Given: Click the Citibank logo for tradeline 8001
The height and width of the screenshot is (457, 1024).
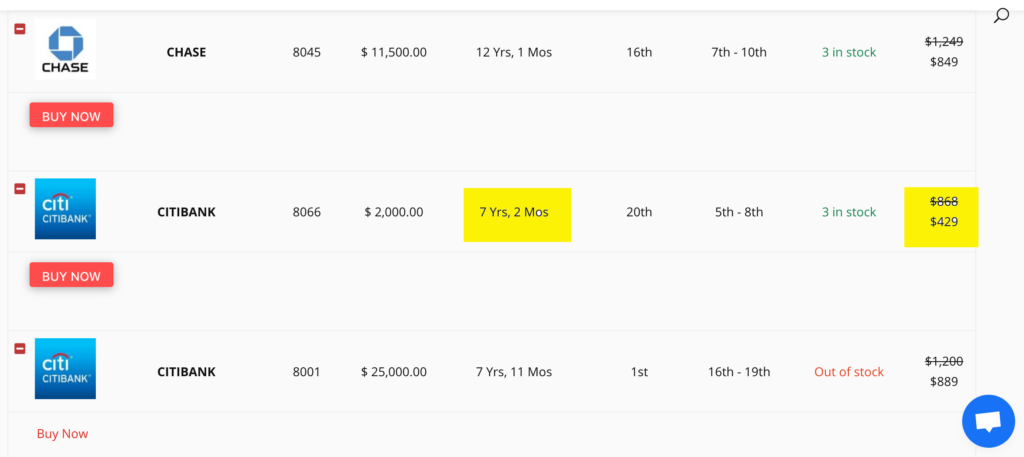Looking at the screenshot, I should [65, 369].
